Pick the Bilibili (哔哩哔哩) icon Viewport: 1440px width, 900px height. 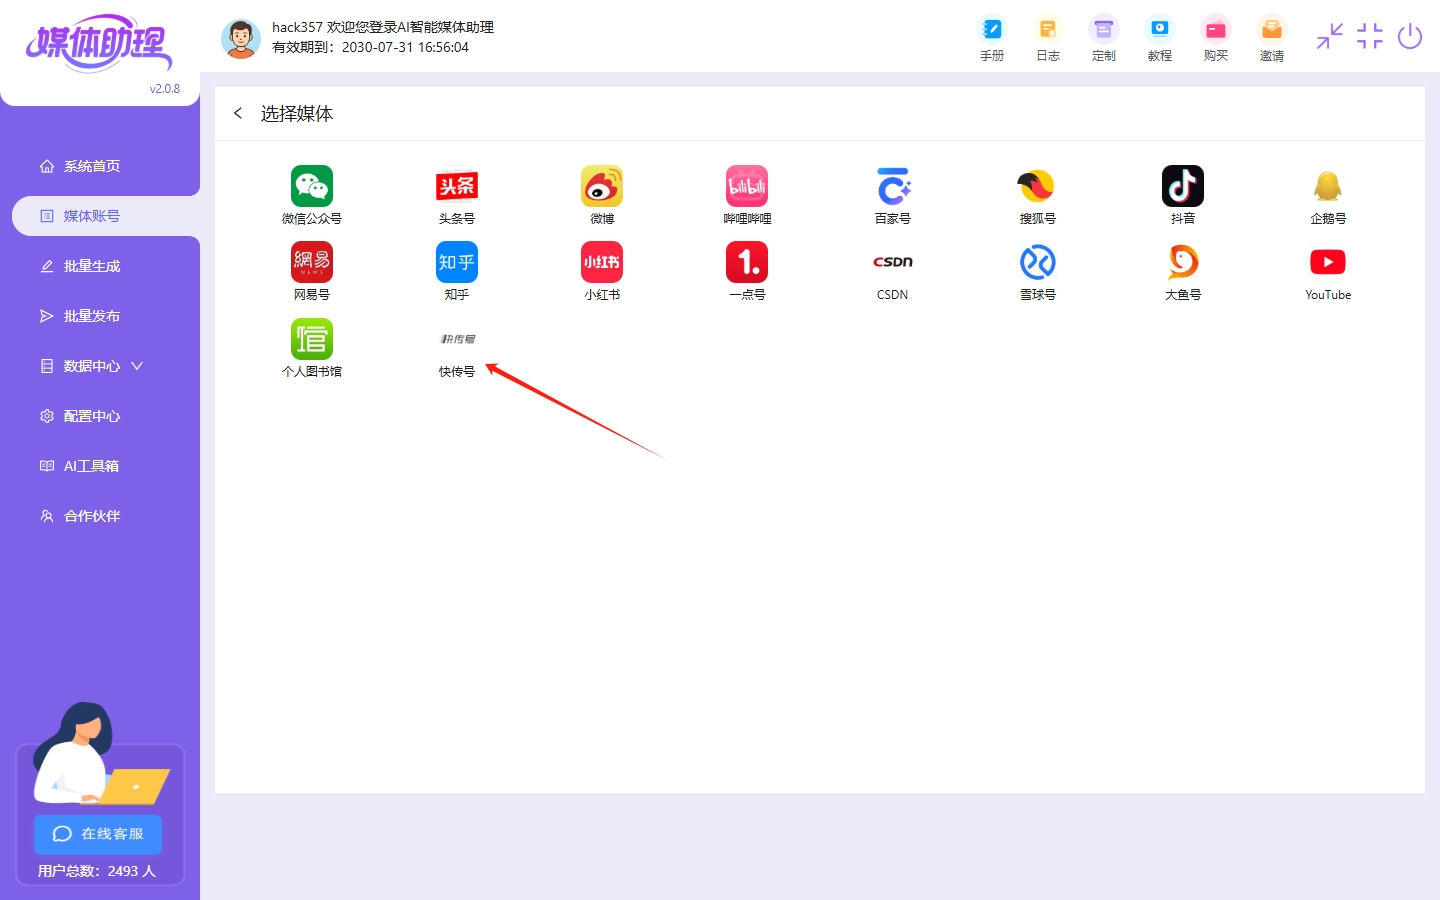pos(747,186)
